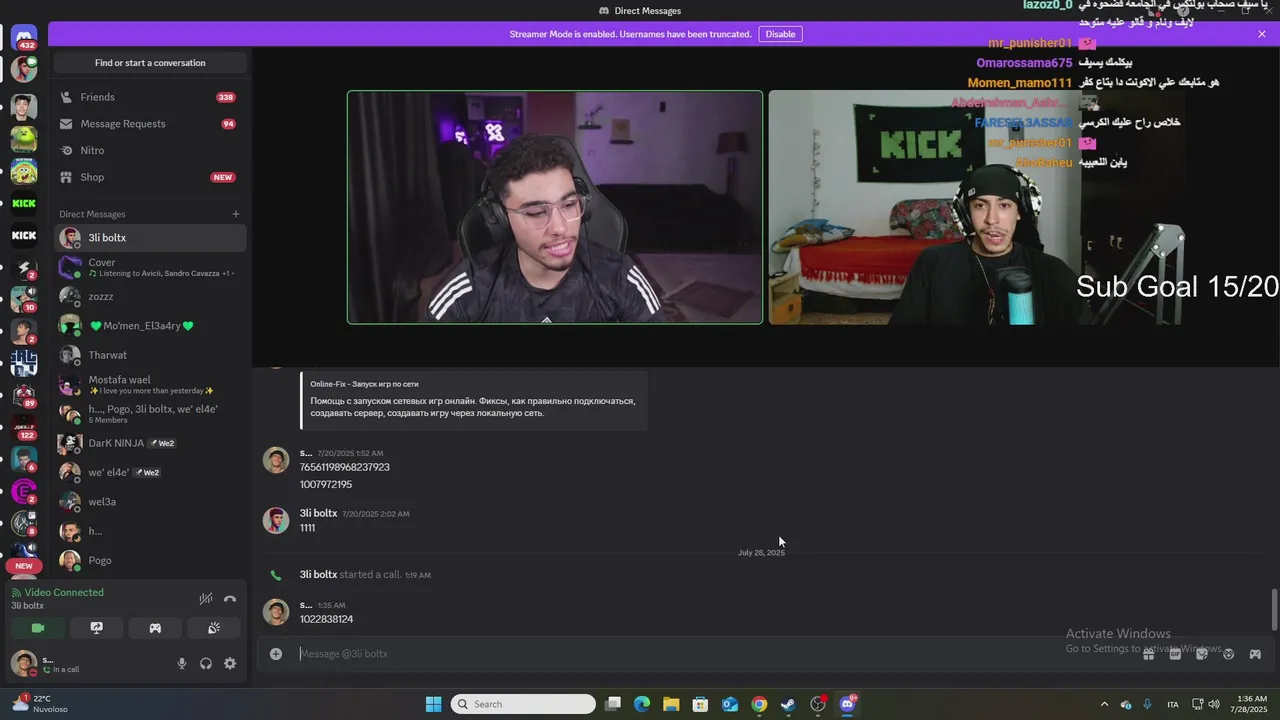Deafen with the headphones icon
Viewport: 1280px width, 720px height.
point(206,663)
